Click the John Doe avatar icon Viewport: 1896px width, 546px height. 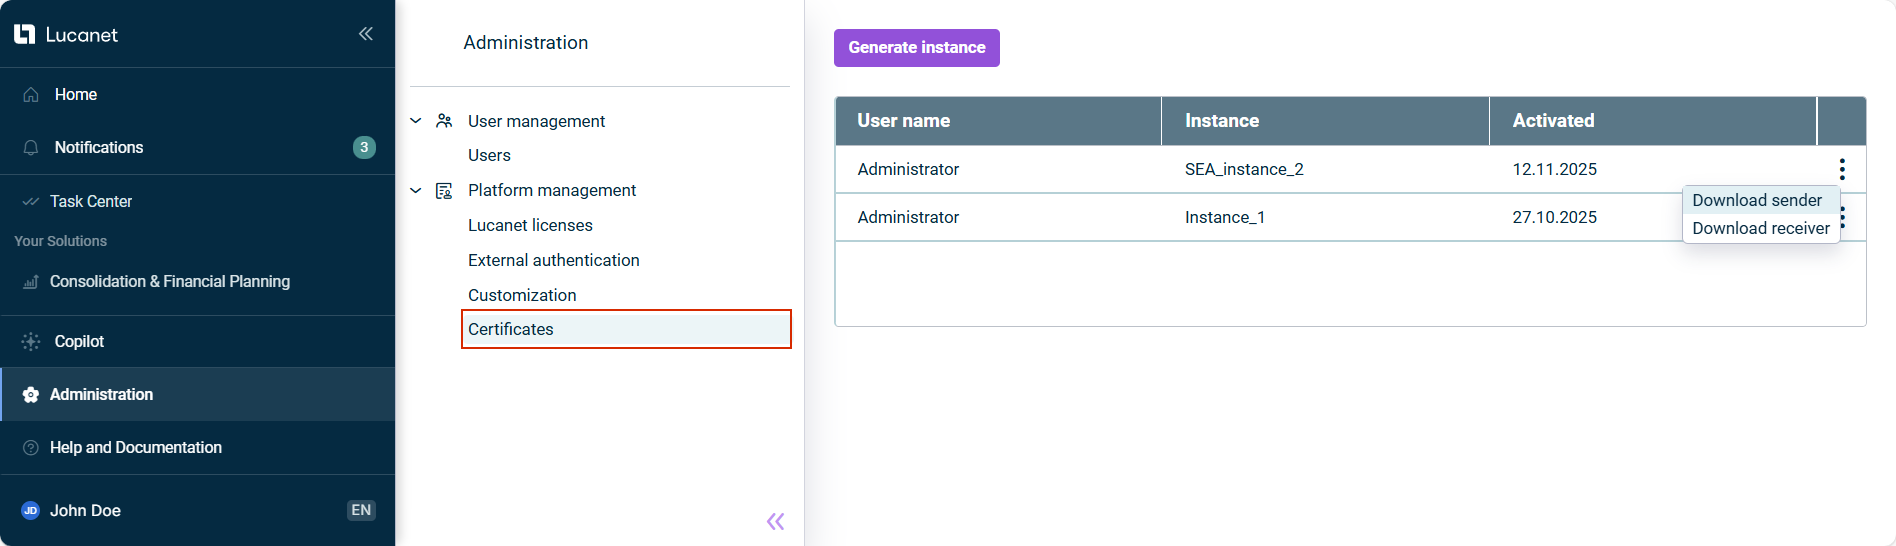click(x=30, y=511)
